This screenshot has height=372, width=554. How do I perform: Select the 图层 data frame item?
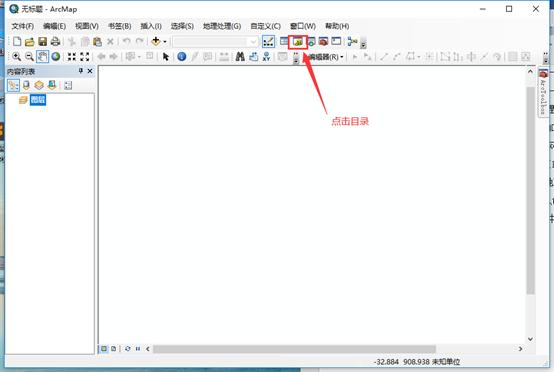point(38,100)
